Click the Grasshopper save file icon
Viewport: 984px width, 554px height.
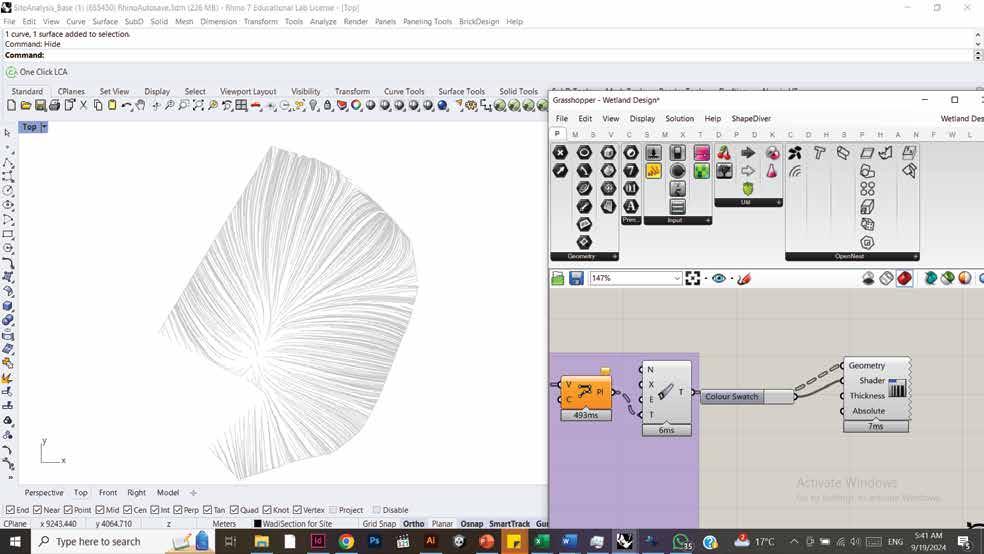coord(576,278)
